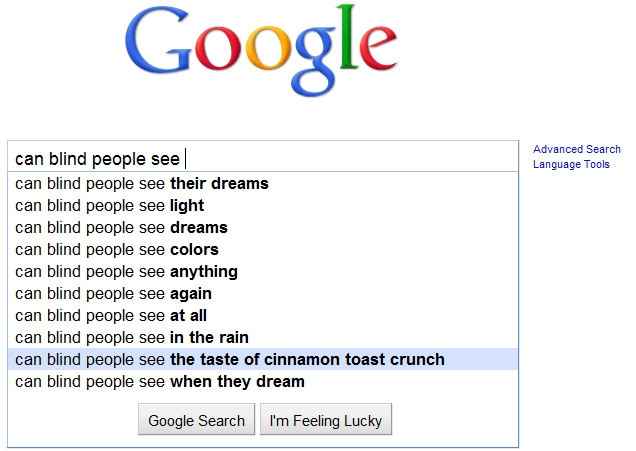Choose the 'see in the rain' suggestion
The height and width of the screenshot is (451, 636).
(263, 337)
